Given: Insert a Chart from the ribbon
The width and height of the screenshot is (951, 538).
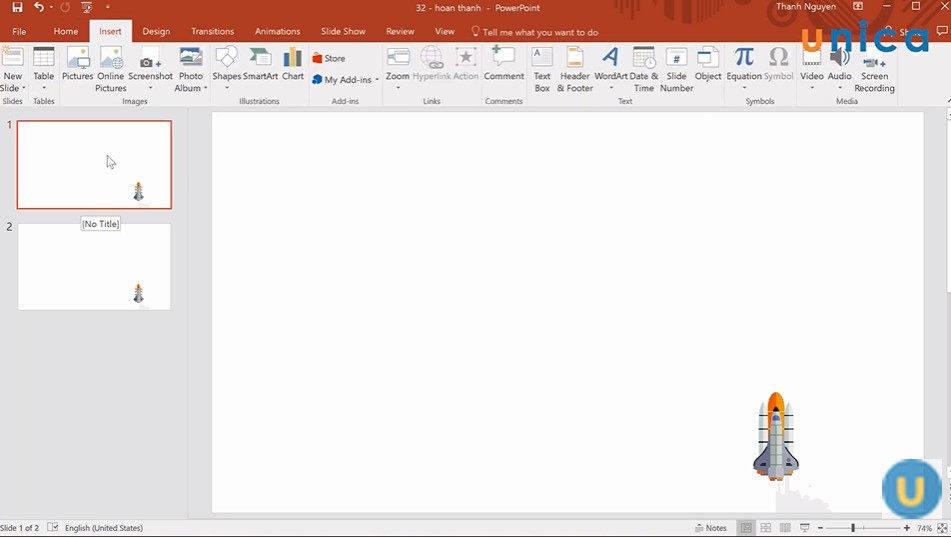Looking at the screenshot, I should click(x=292, y=65).
